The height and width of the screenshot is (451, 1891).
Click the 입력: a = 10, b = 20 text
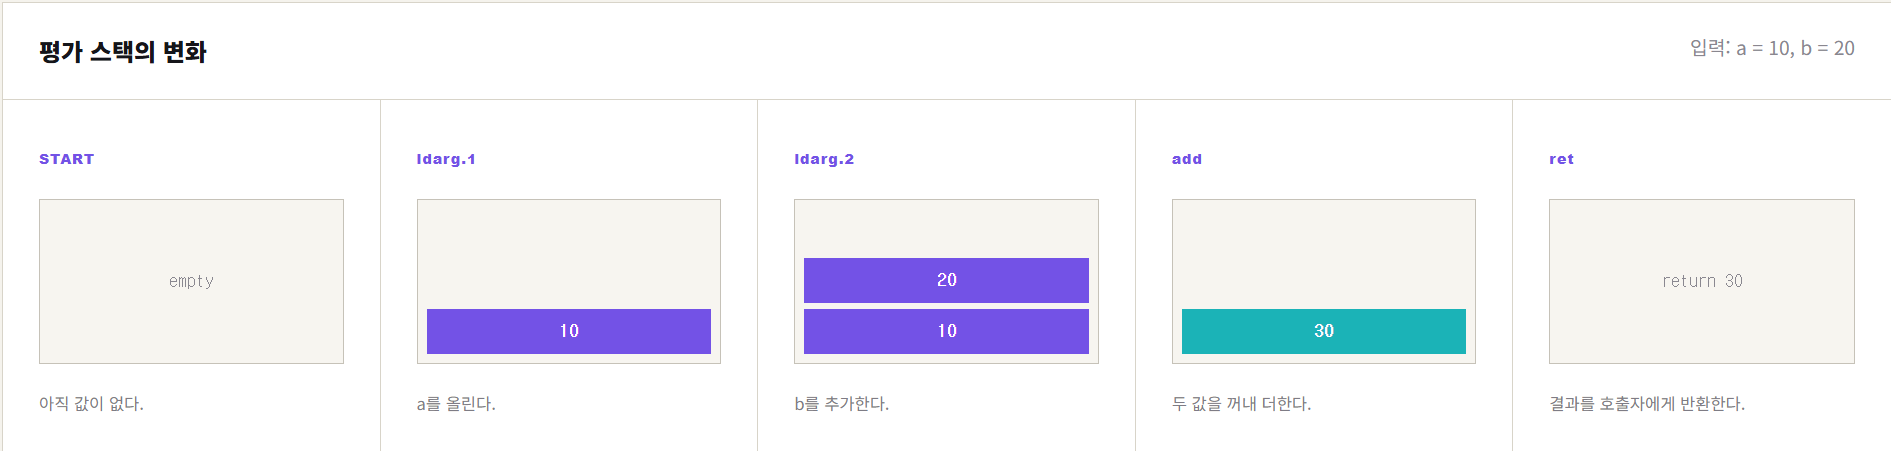coord(1772,48)
